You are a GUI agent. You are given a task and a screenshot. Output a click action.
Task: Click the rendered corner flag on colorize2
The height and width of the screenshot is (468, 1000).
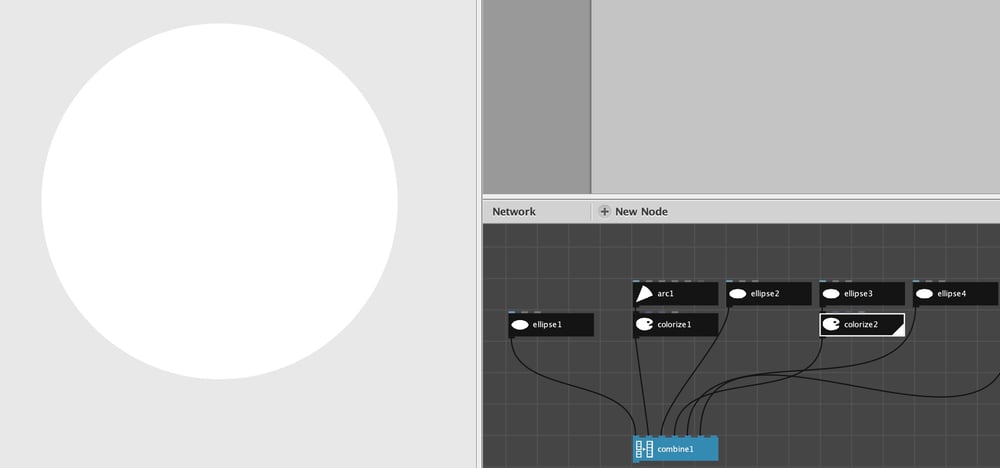899,330
